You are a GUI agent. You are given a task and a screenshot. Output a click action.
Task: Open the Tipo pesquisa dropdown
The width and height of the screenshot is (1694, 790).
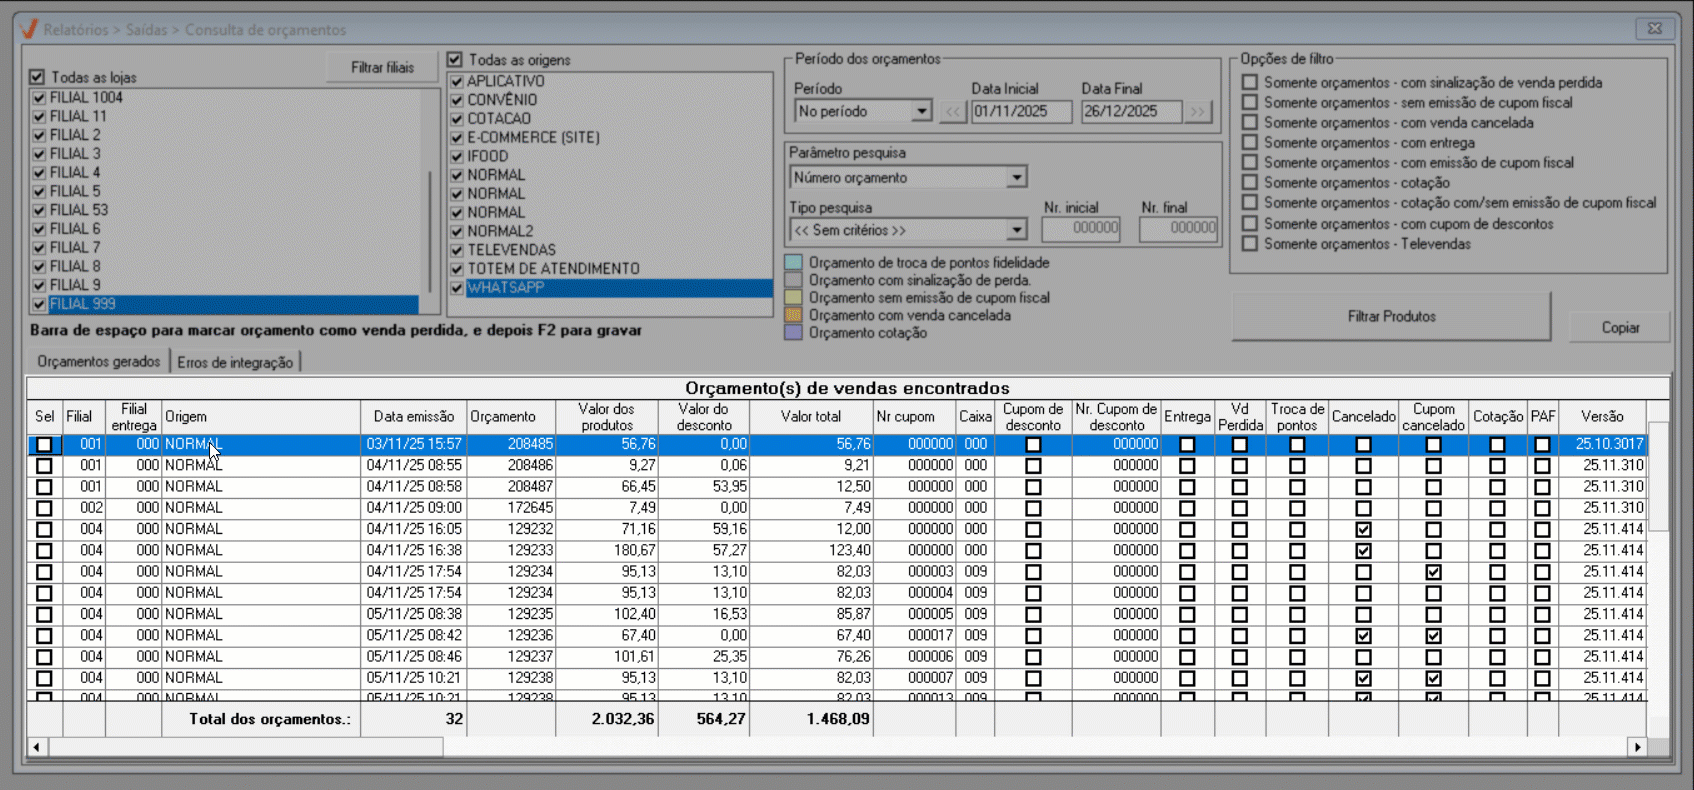coord(1016,230)
